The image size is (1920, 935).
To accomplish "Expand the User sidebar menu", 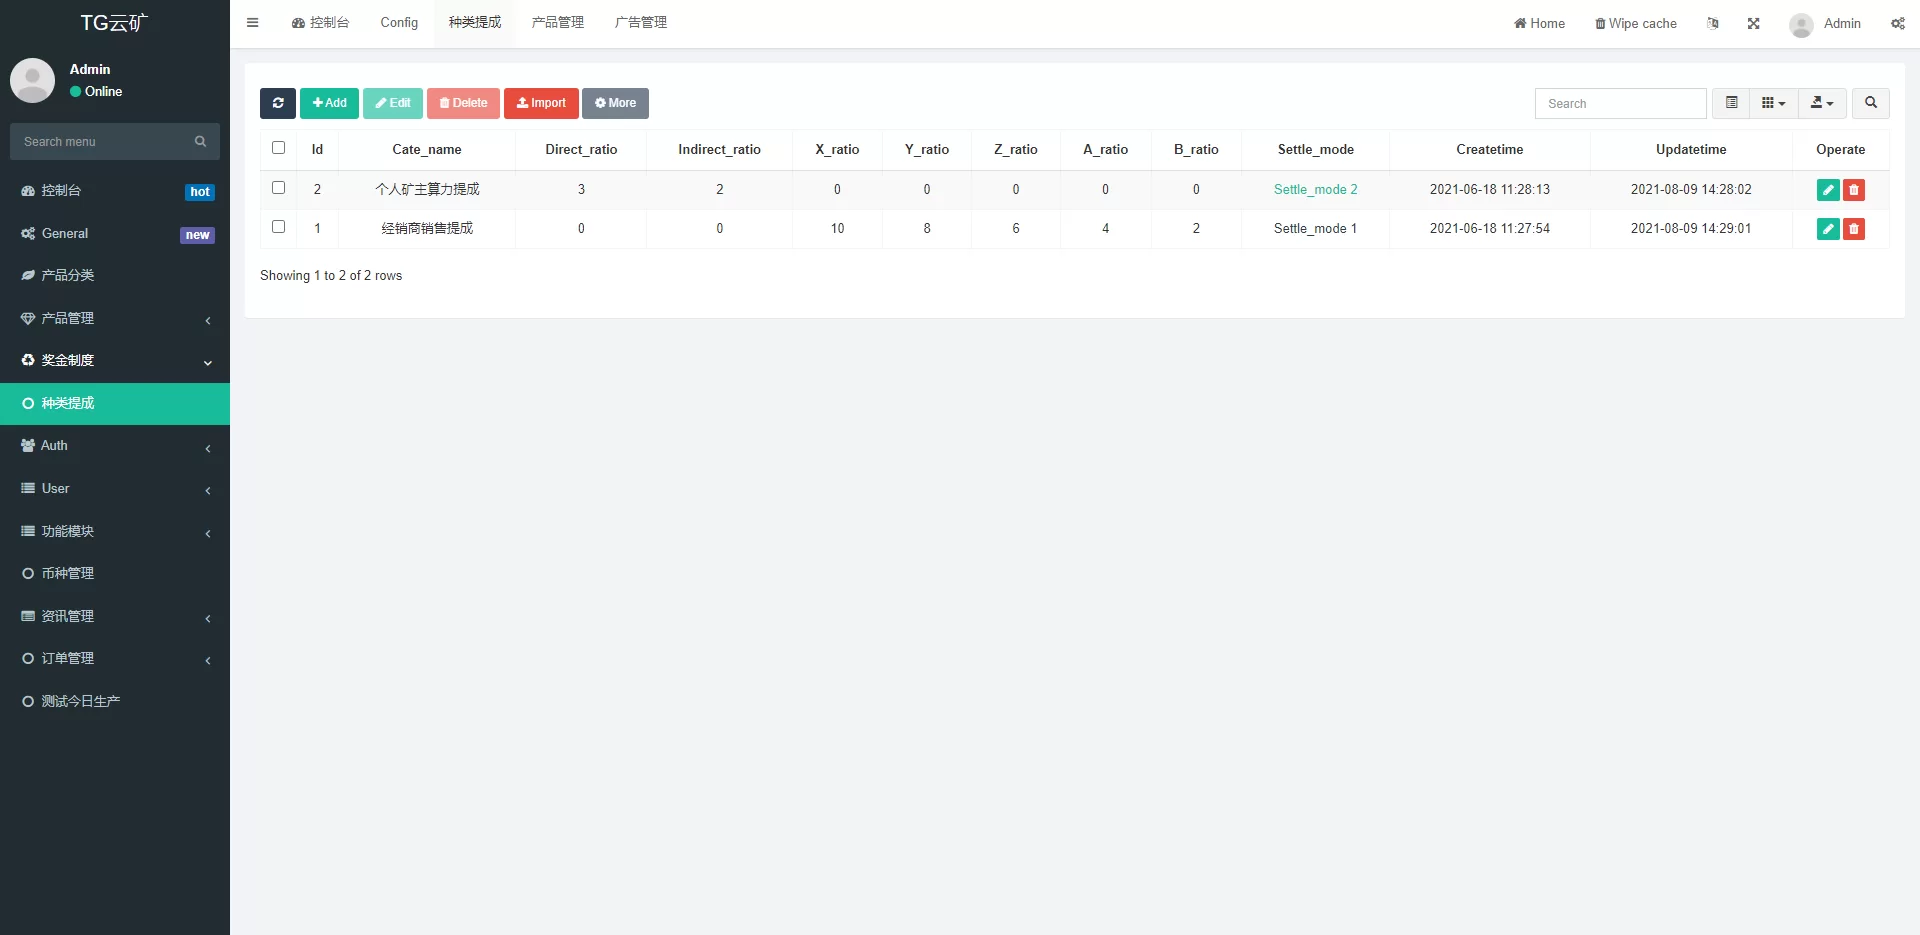I will pyautogui.click(x=115, y=489).
